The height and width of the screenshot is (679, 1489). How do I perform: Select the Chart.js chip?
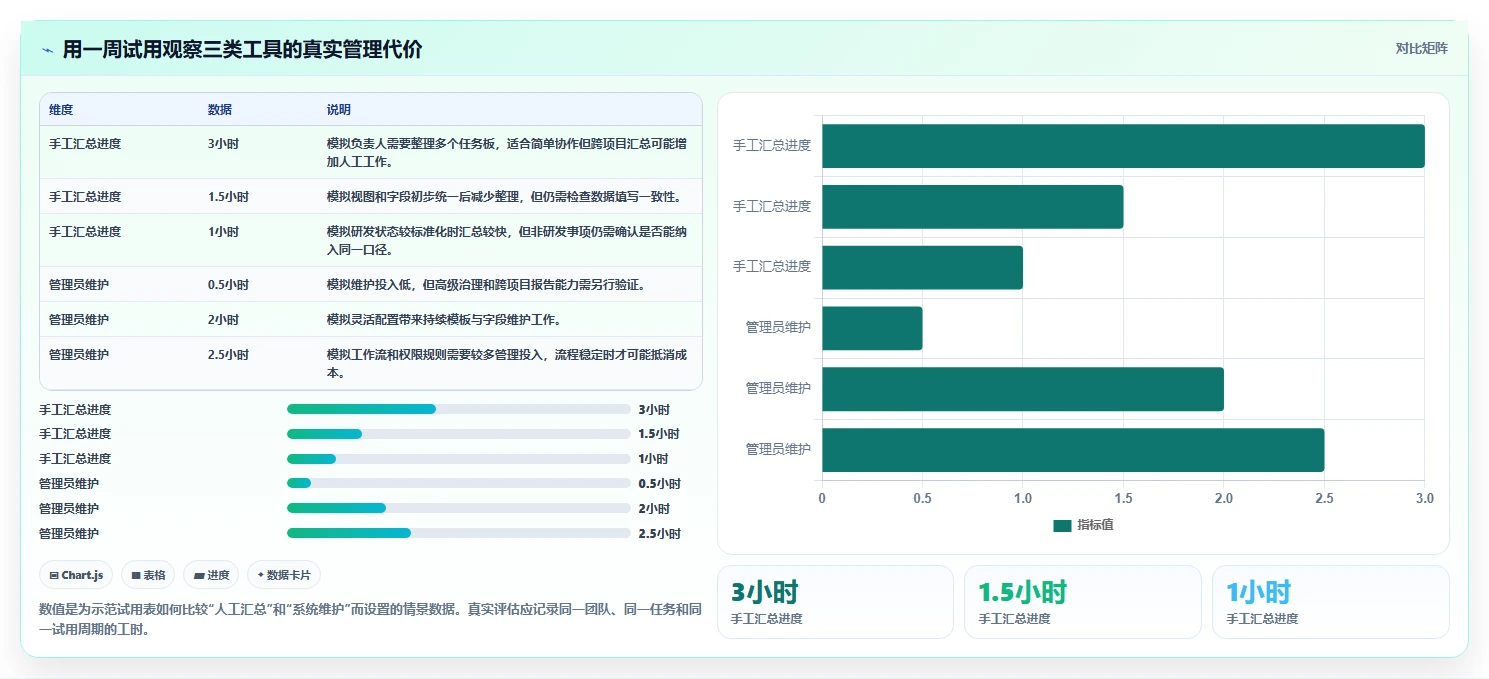[x=76, y=575]
